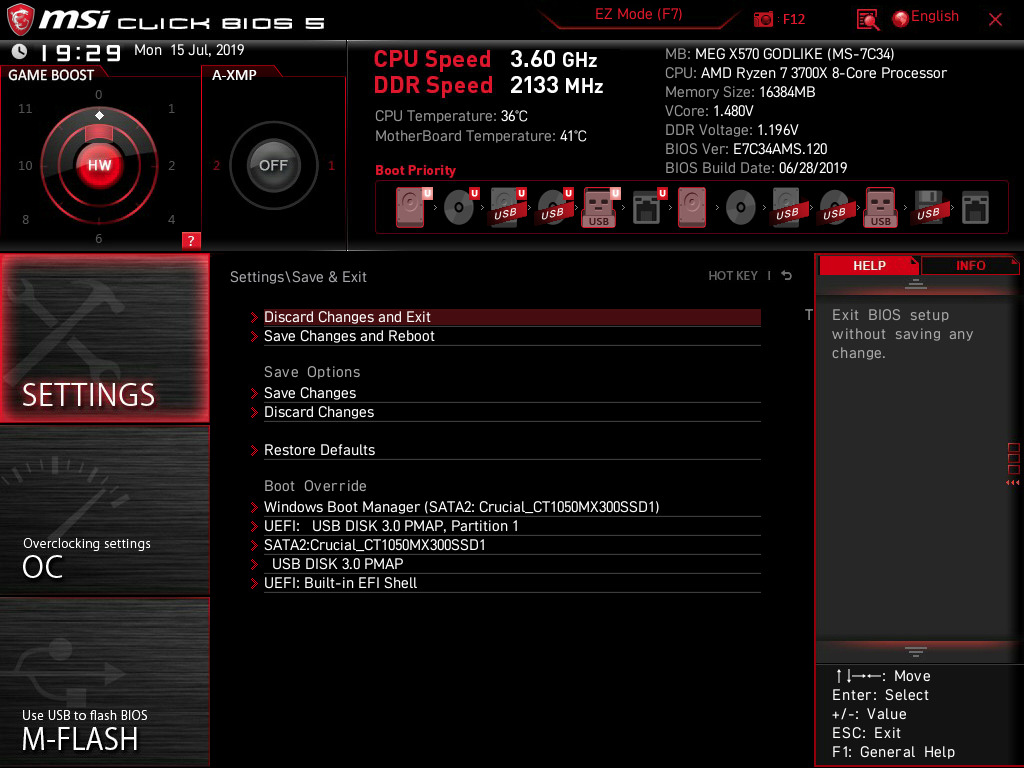The height and width of the screenshot is (768, 1024).
Task: Toggle the Game Boost HW knob
Action: tap(99, 165)
